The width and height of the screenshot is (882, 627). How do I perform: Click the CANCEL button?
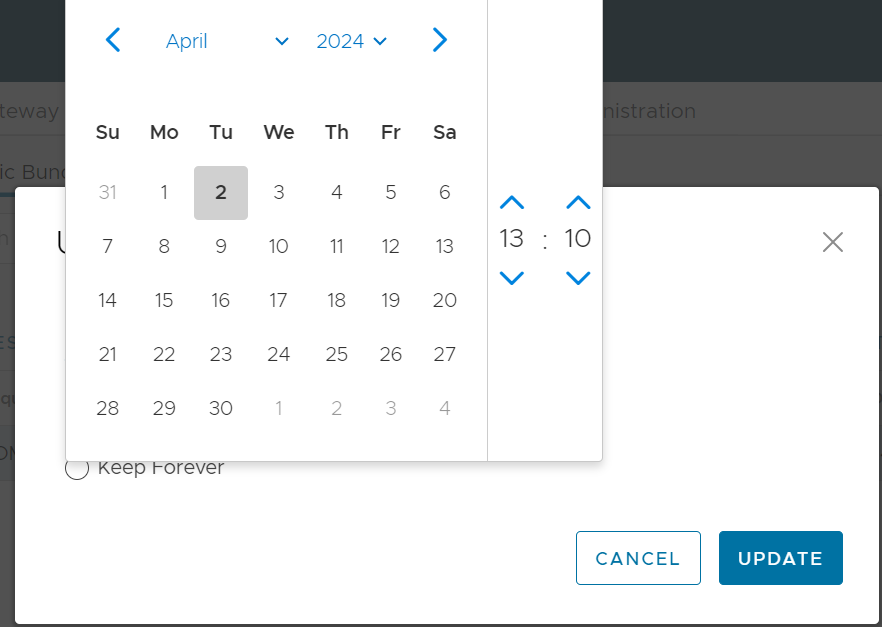[638, 558]
